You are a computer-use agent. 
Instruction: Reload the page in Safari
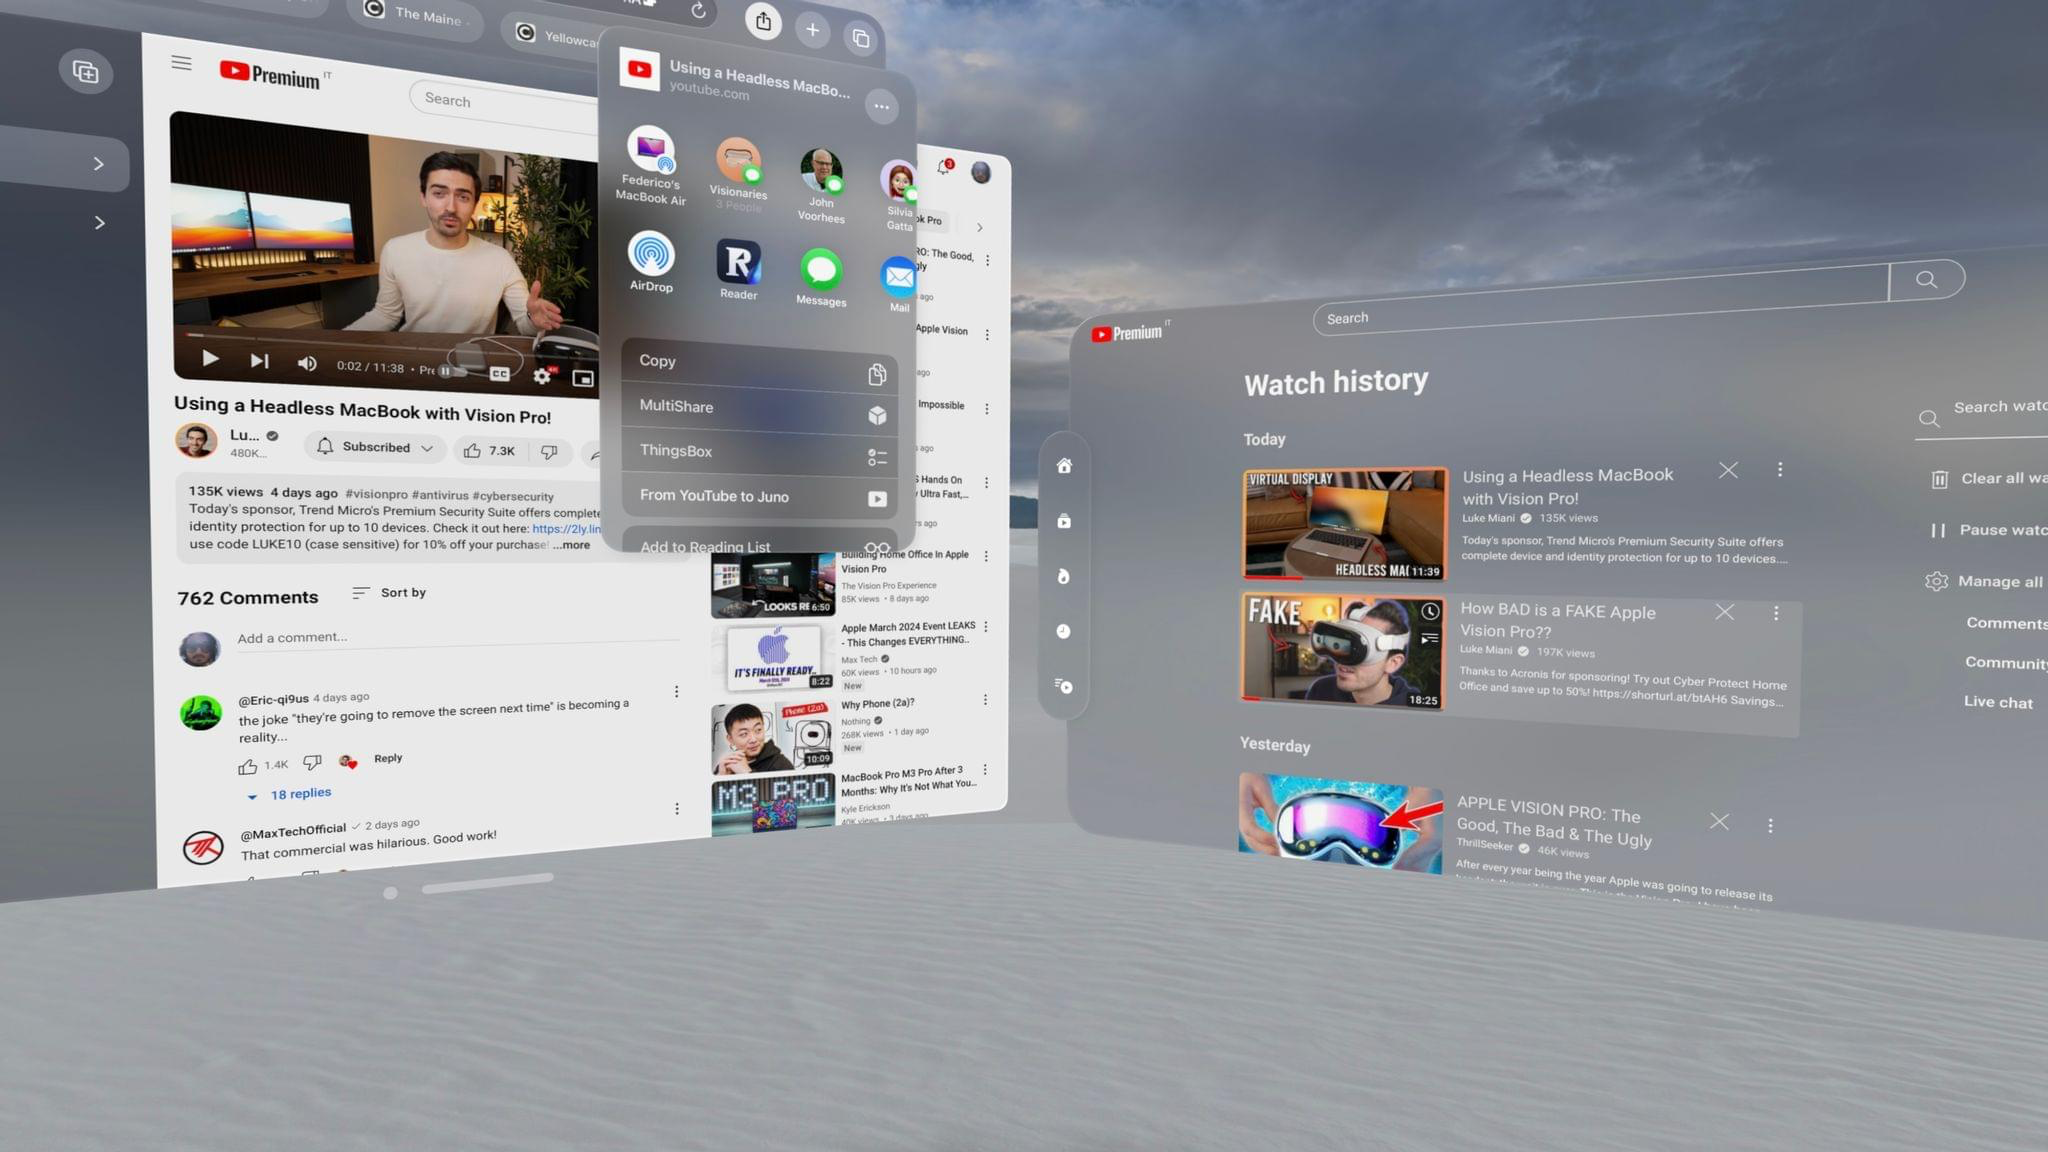[x=698, y=11]
